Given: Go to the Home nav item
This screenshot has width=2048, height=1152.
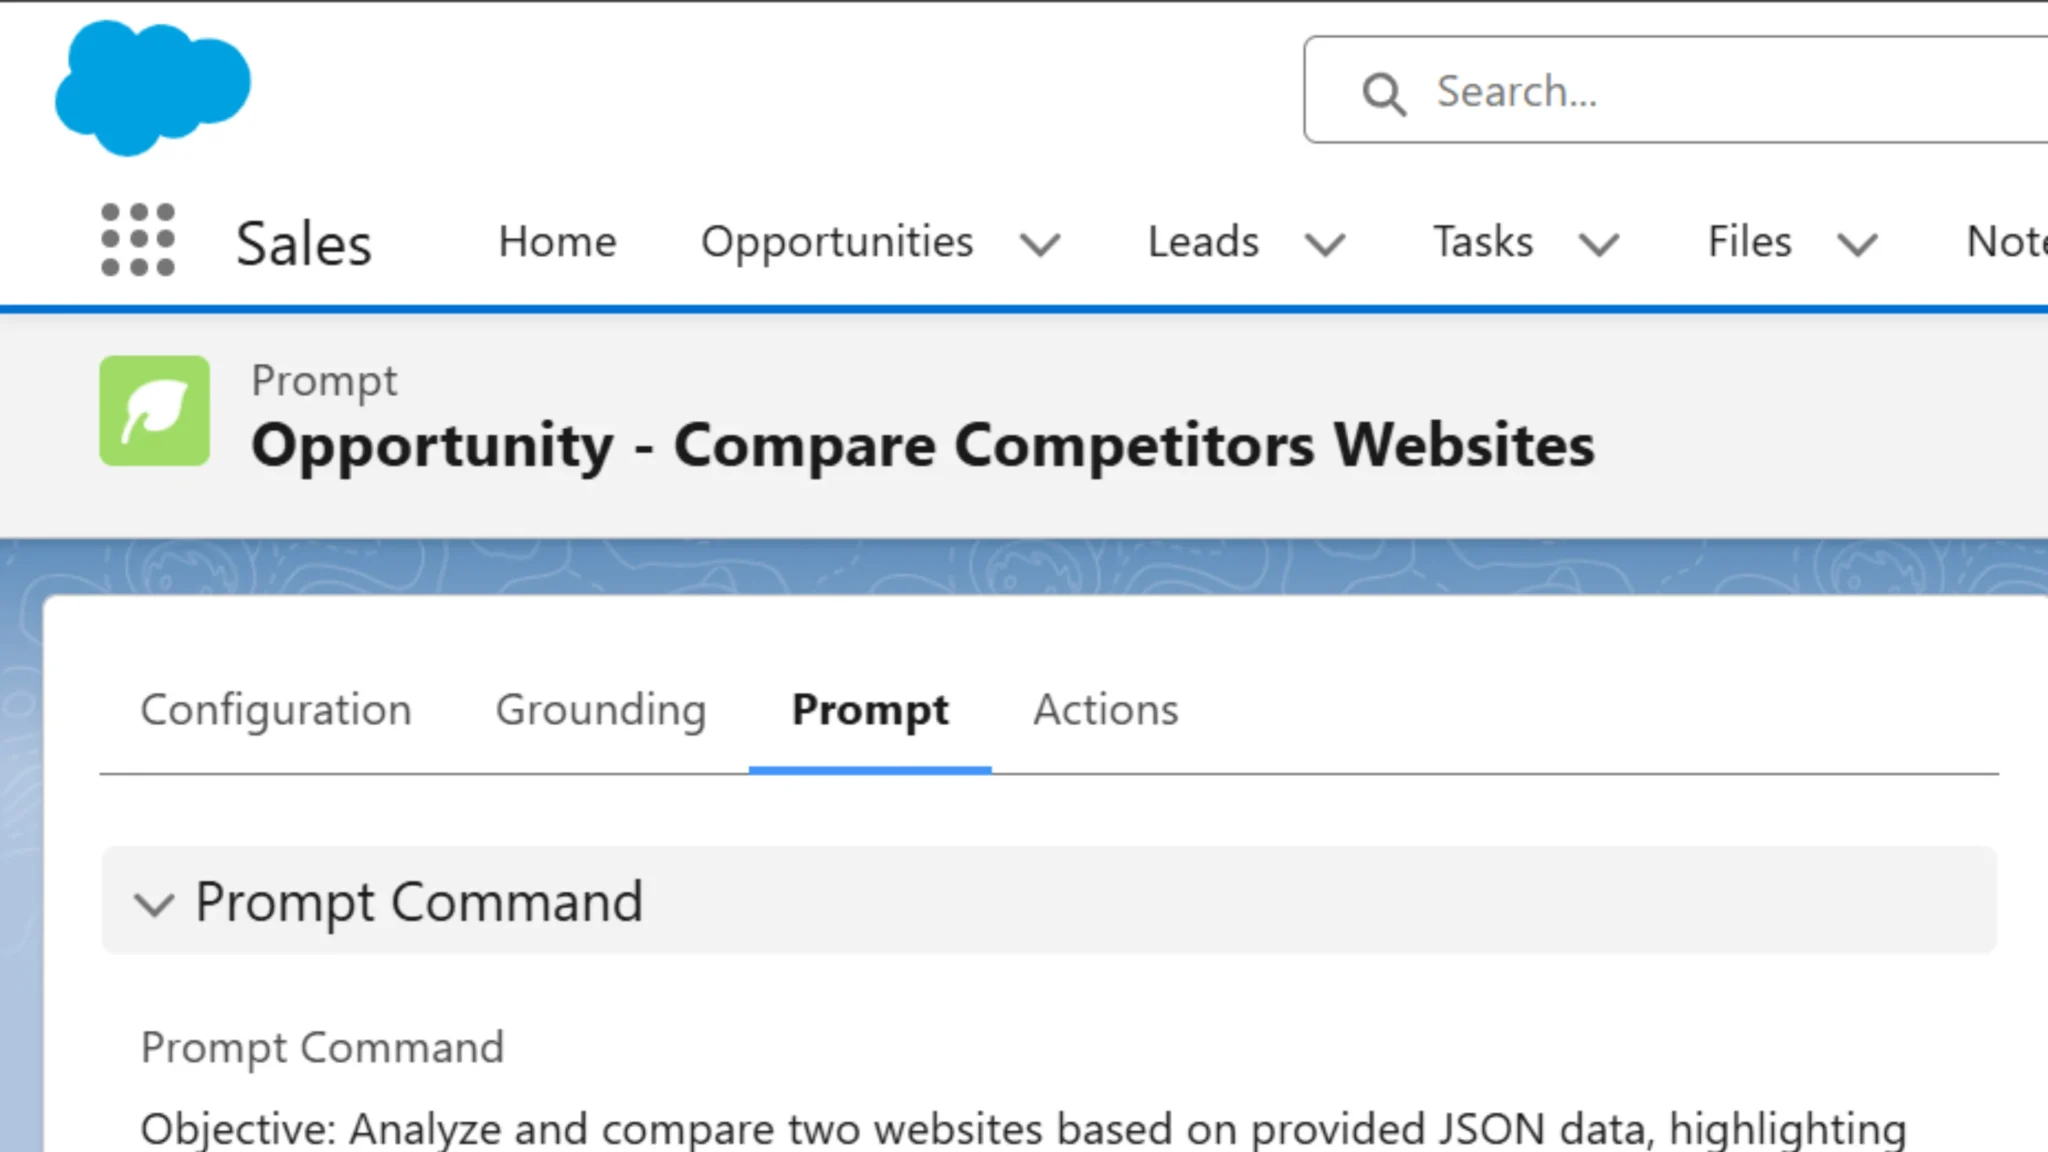Looking at the screenshot, I should 557,242.
